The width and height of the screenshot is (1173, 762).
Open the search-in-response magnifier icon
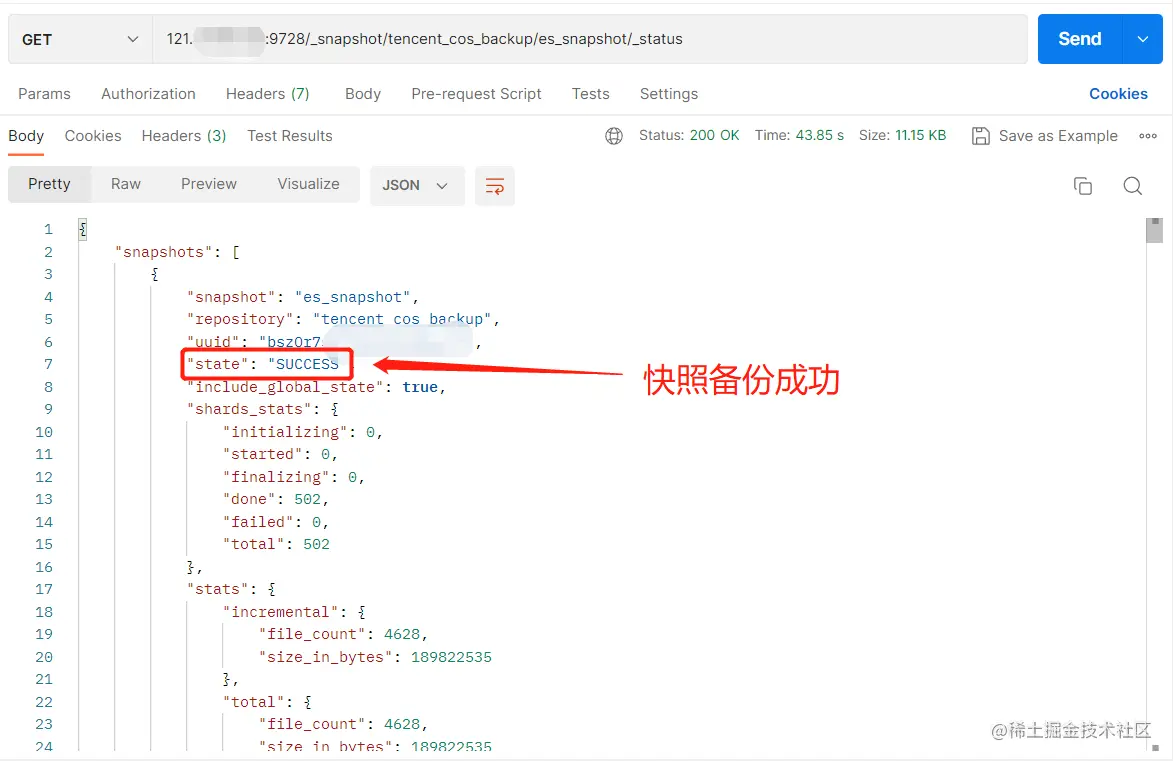pyautogui.click(x=1132, y=186)
